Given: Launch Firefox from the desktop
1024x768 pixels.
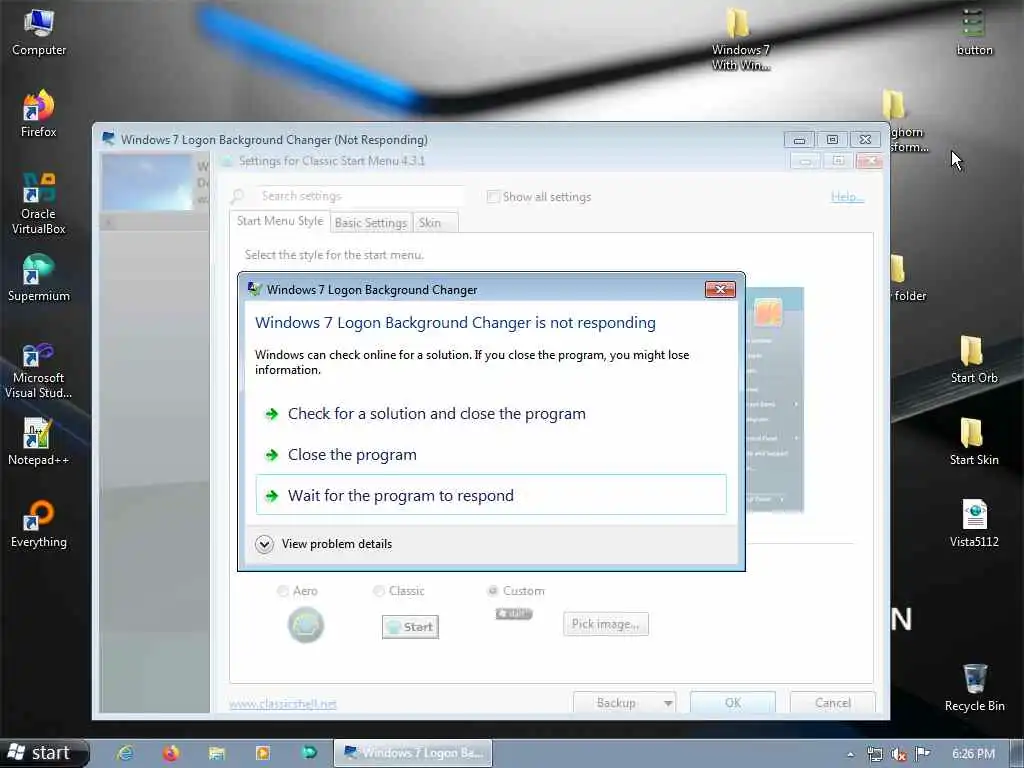Looking at the screenshot, I should click(x=39, y=114).
